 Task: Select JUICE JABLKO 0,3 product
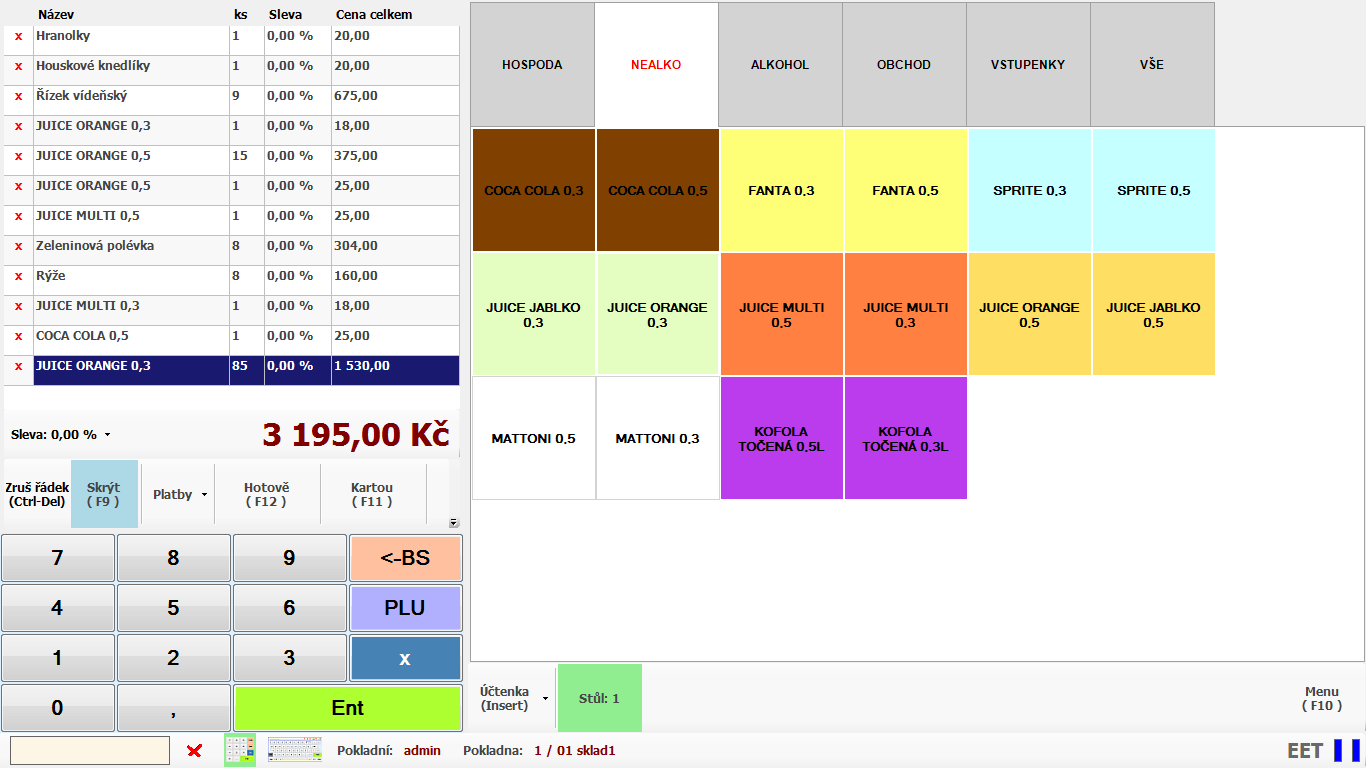pos(534,314)
